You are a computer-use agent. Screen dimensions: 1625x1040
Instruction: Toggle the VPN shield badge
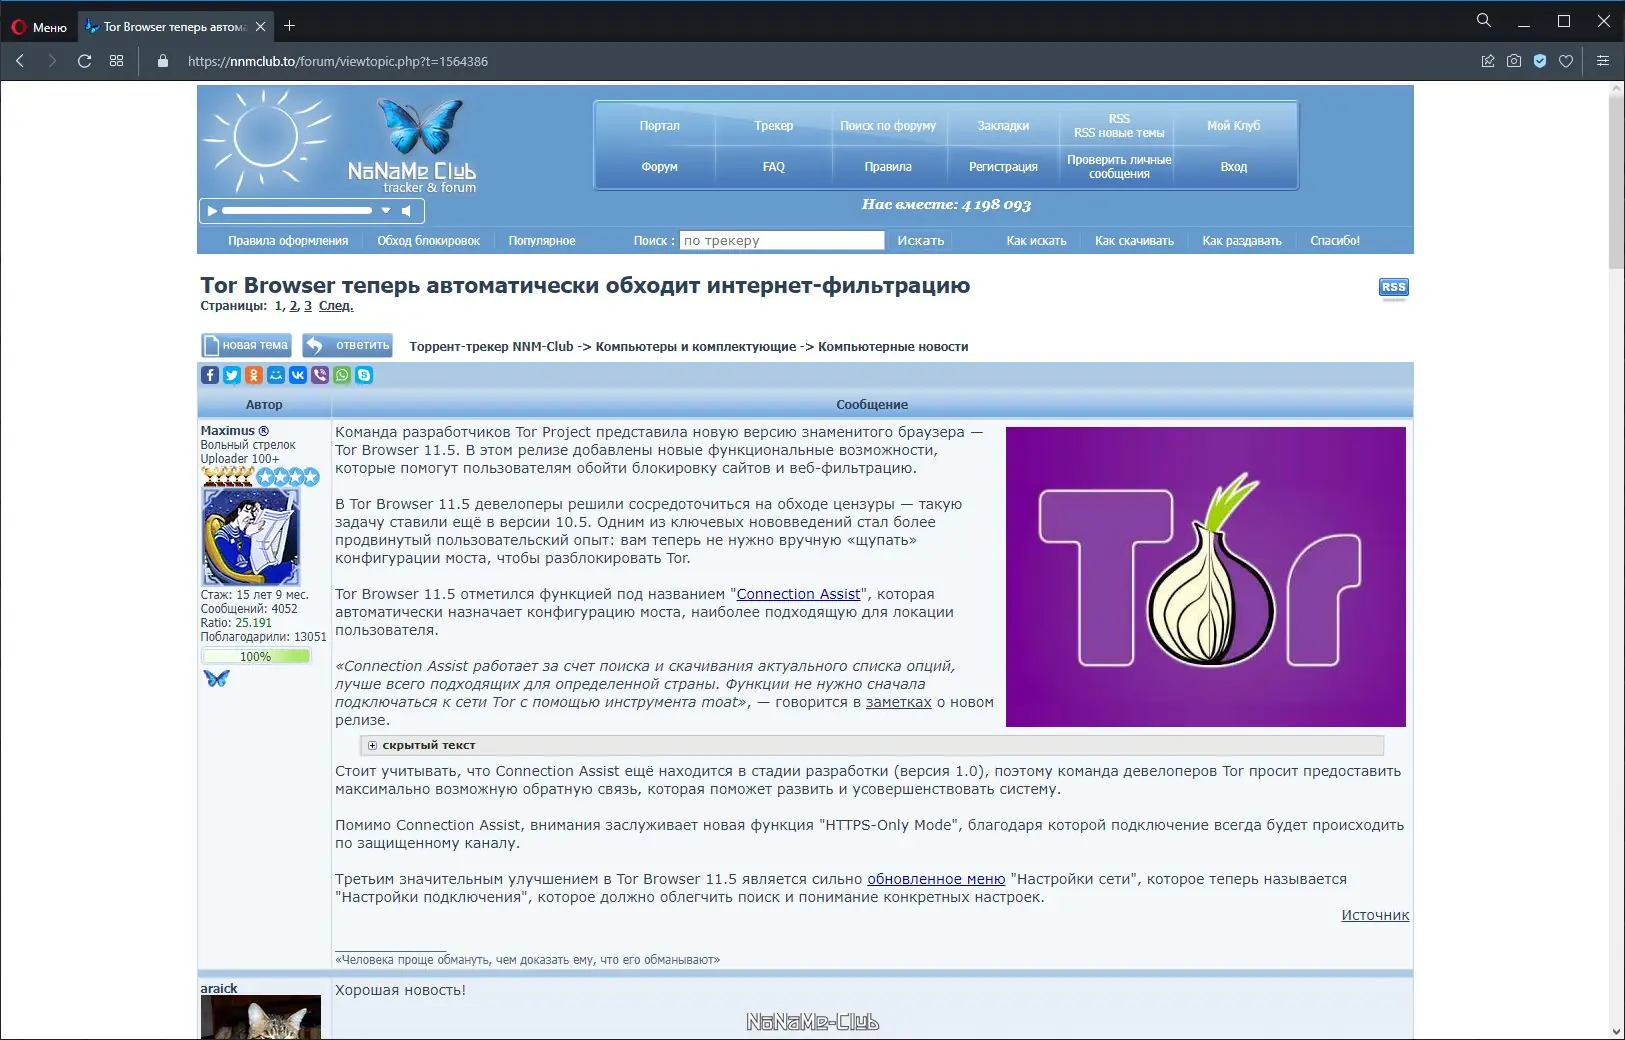point(1538,60)
